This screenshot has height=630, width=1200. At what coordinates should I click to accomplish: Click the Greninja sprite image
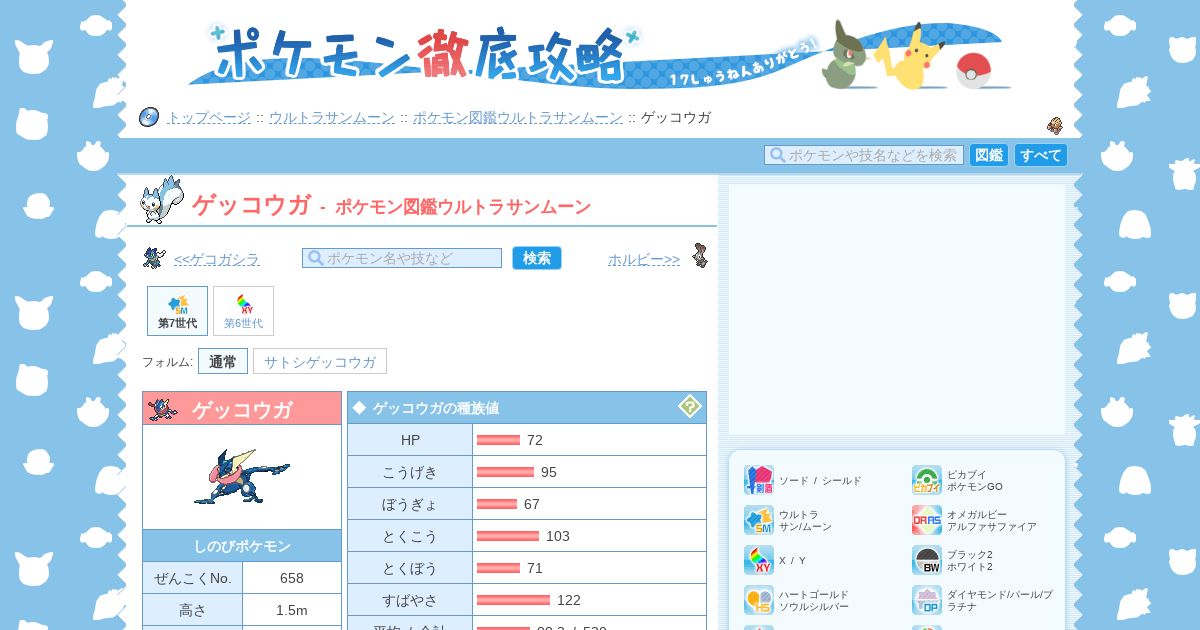click(241, 476)
